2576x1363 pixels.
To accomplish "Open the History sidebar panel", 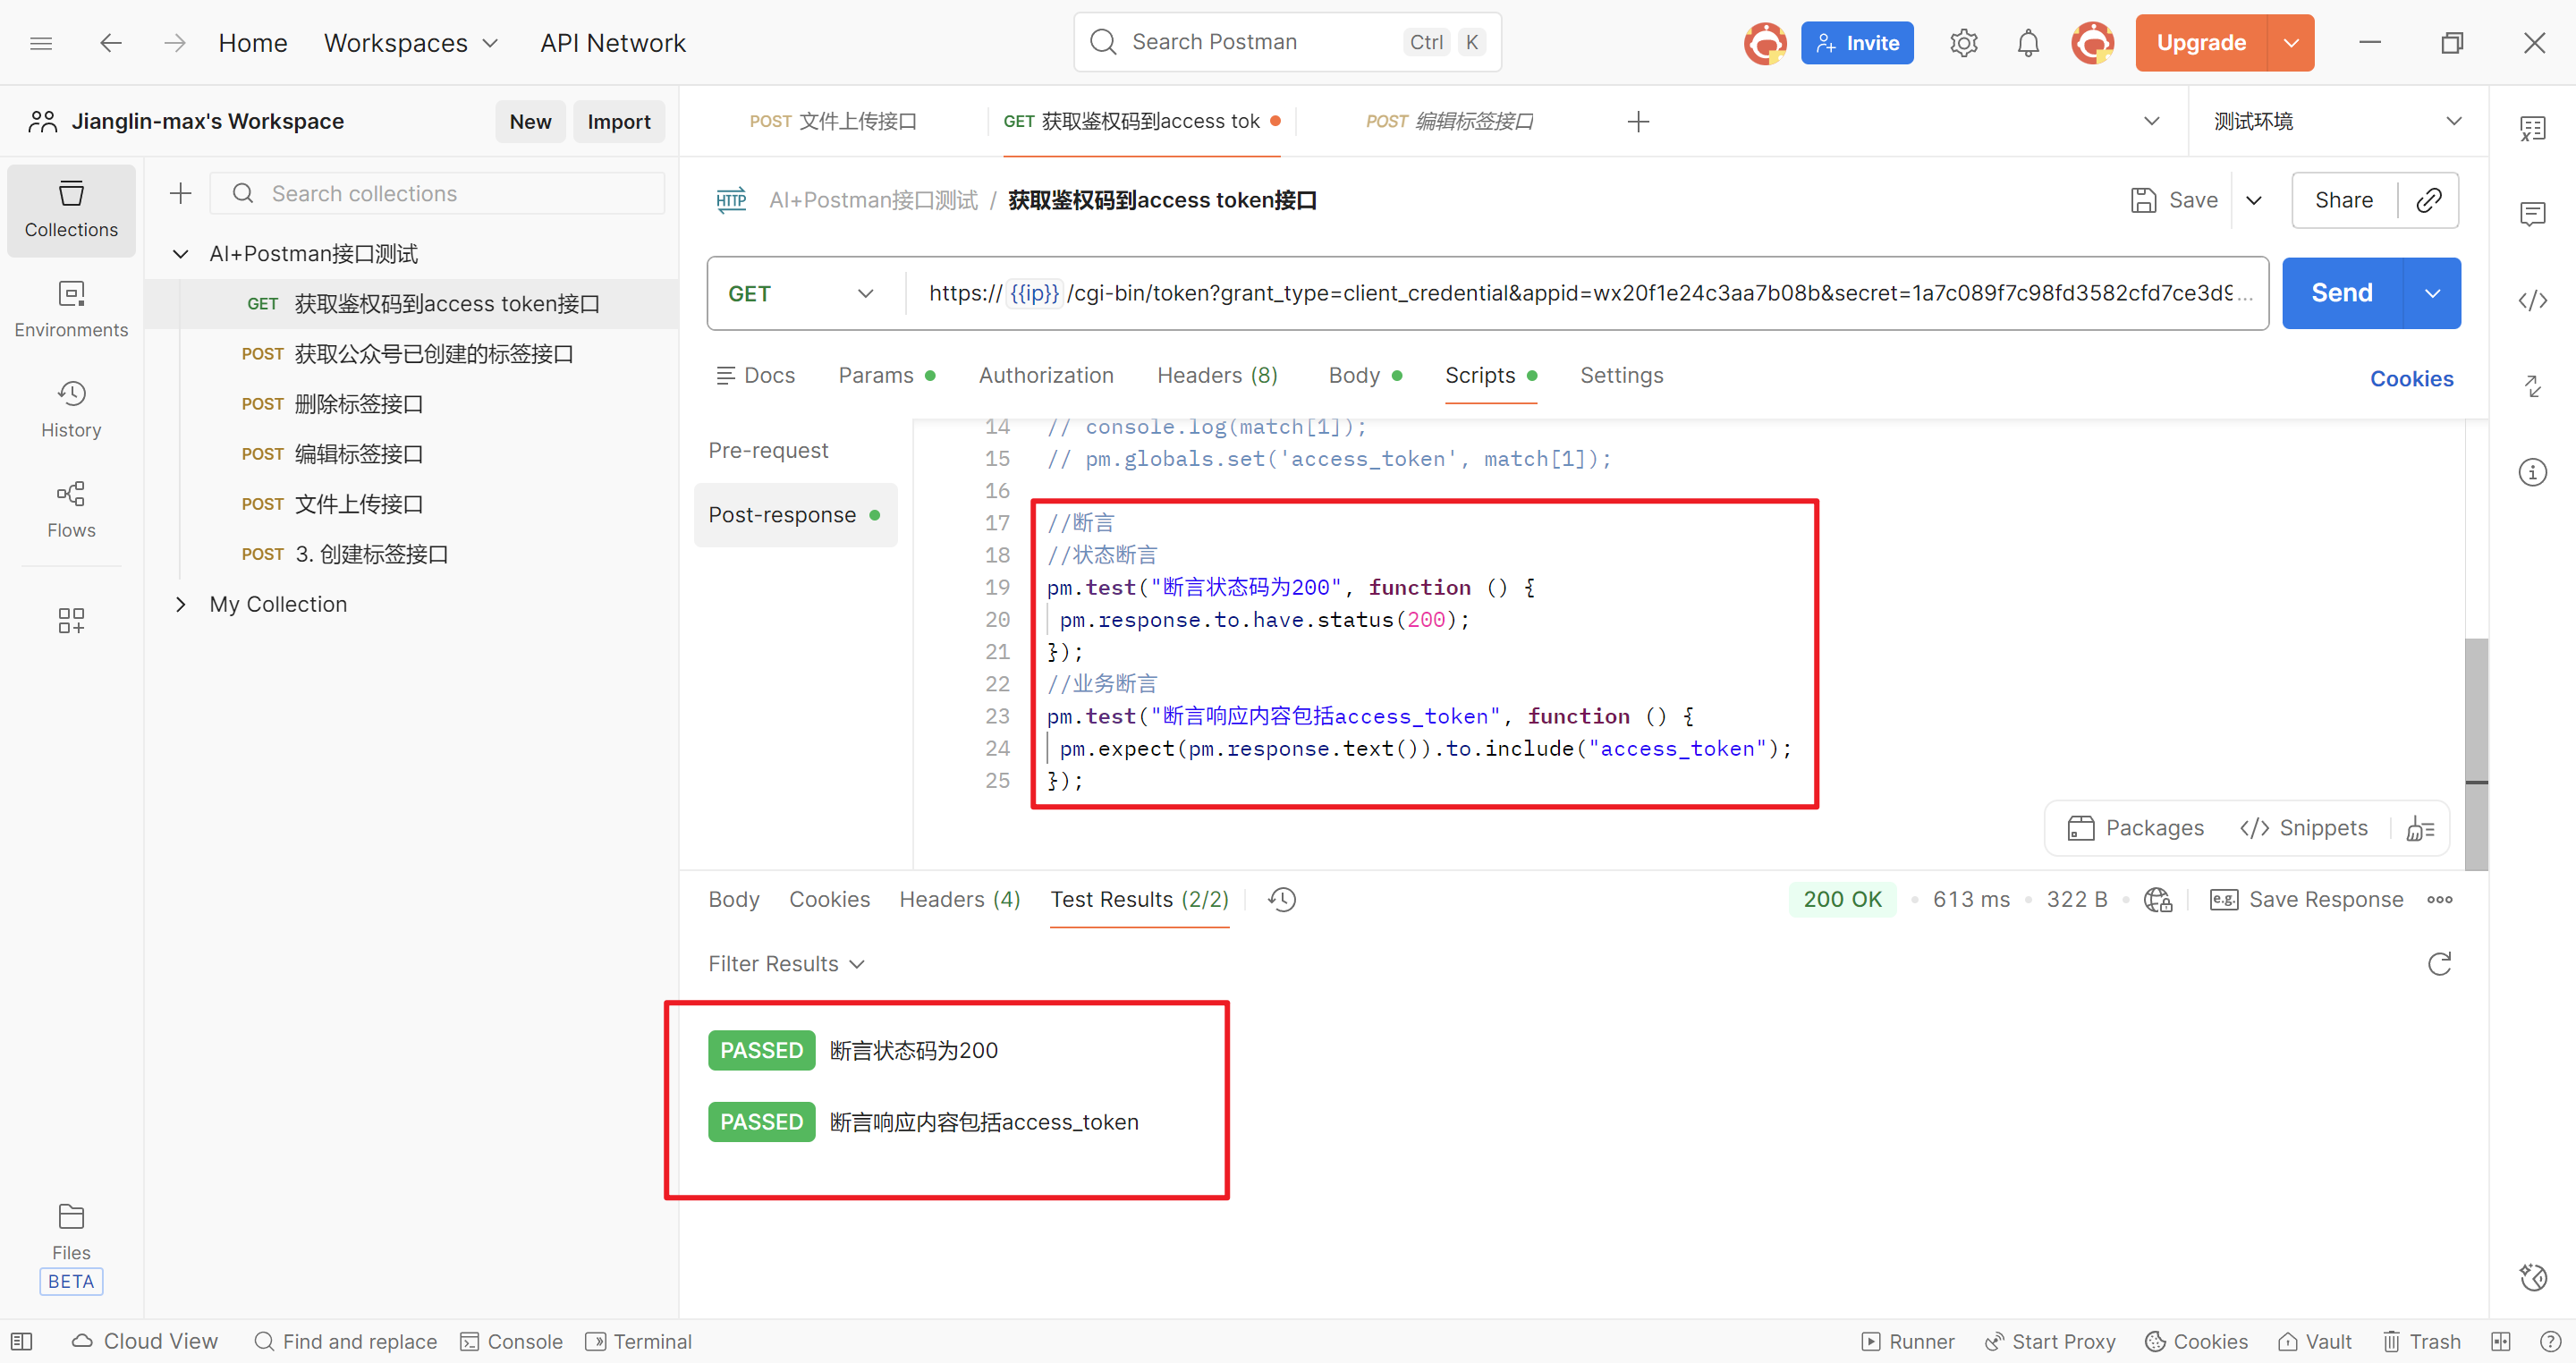I will pos(71,410).
